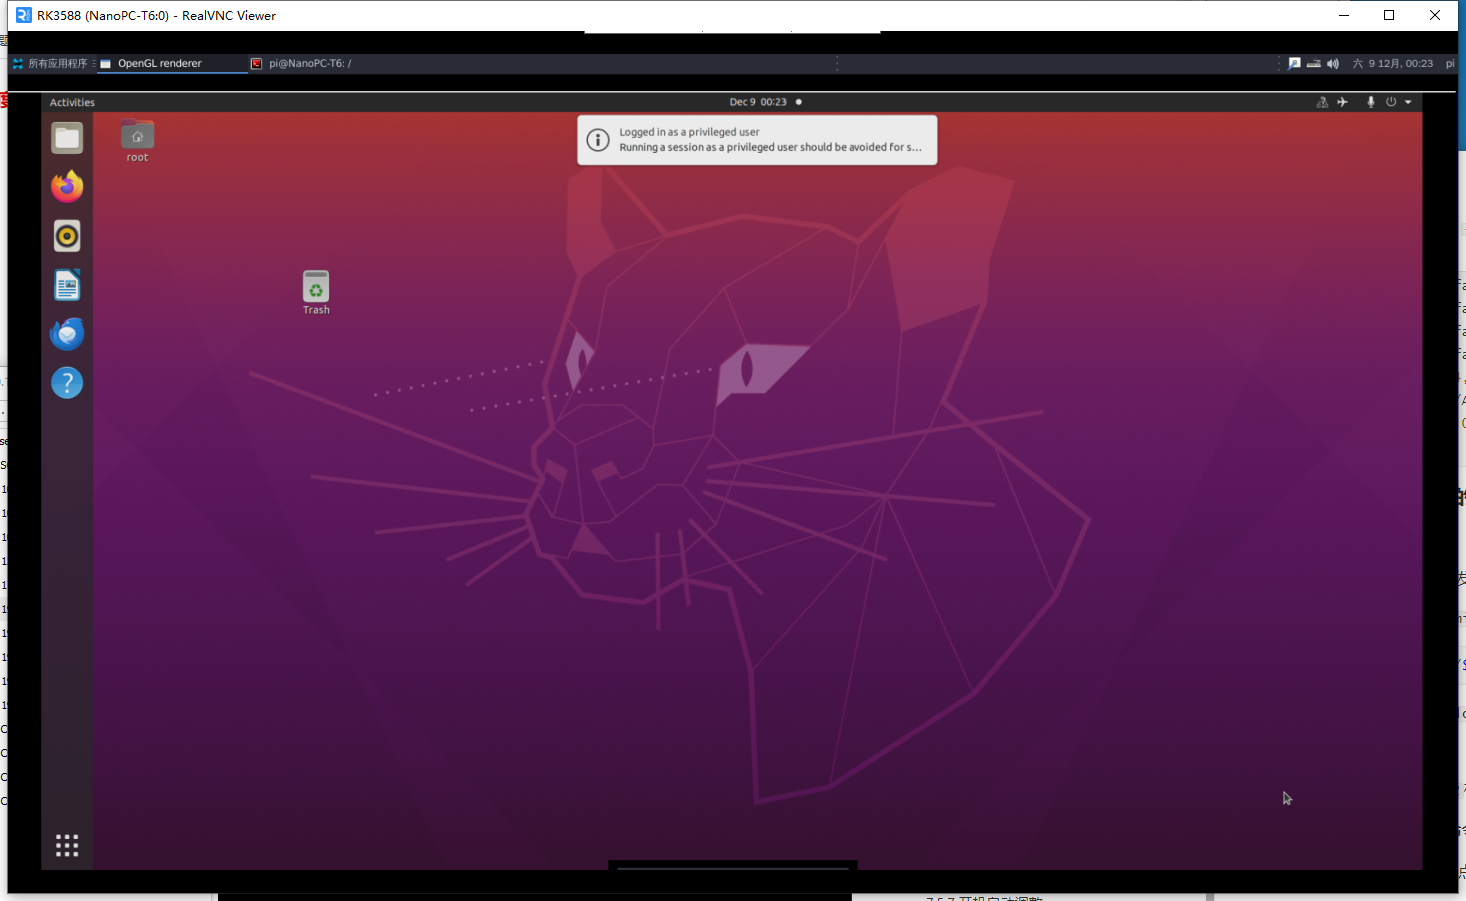This screenshot has height=901, width=1466.
Task: Open the Activities overview
Action: click(x=72, y=102)
